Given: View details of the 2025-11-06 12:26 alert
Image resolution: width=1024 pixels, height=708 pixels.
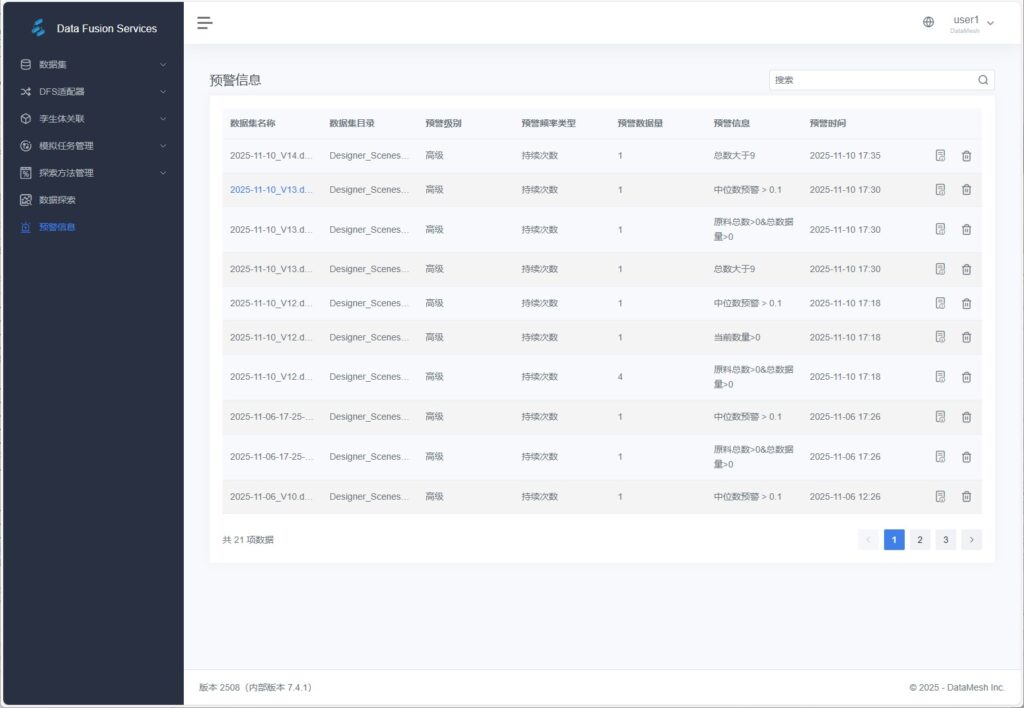Looking at the screenshot, I should coord(940,496).
